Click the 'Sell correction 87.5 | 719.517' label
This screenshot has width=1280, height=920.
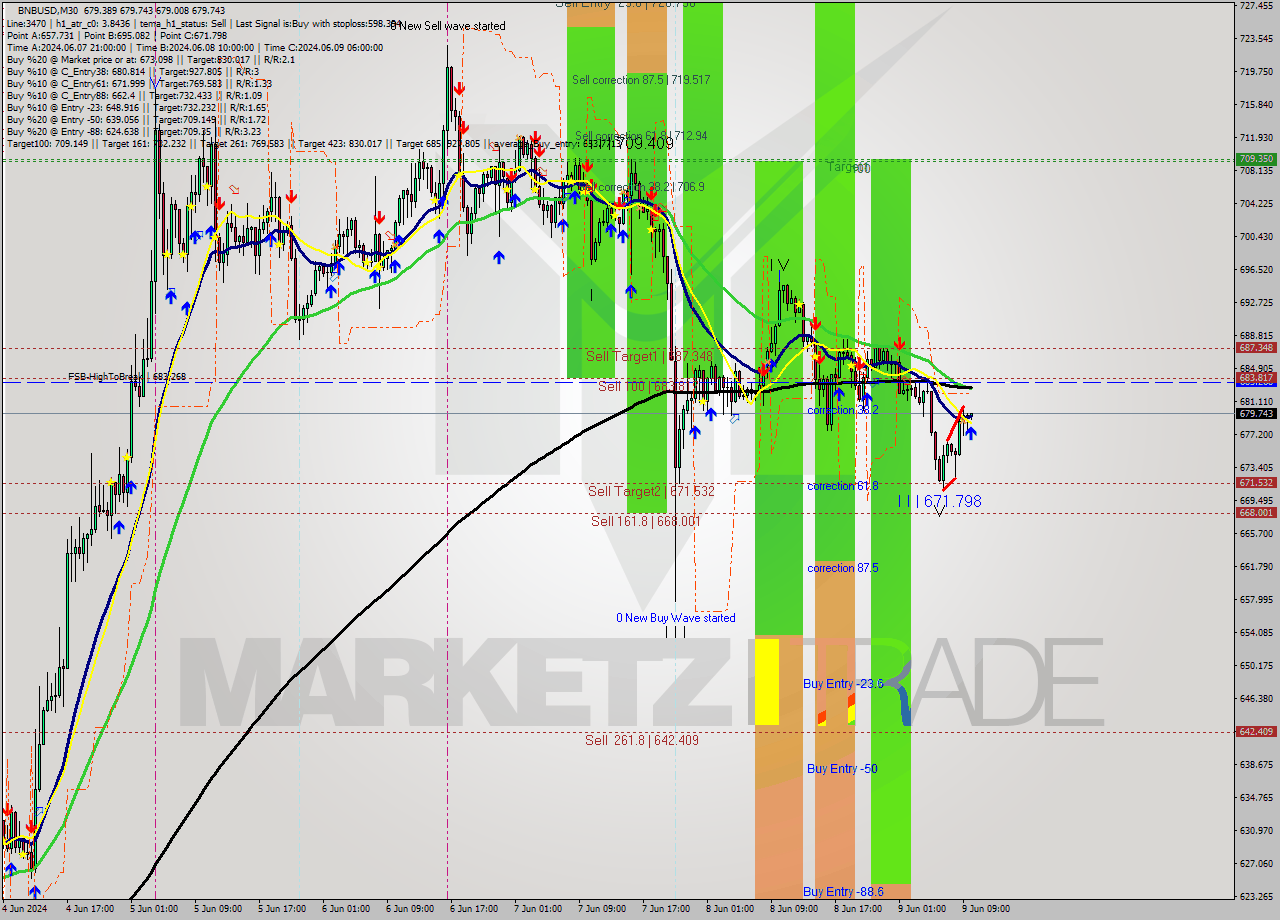pyautogui.click(x=641, y=79)
